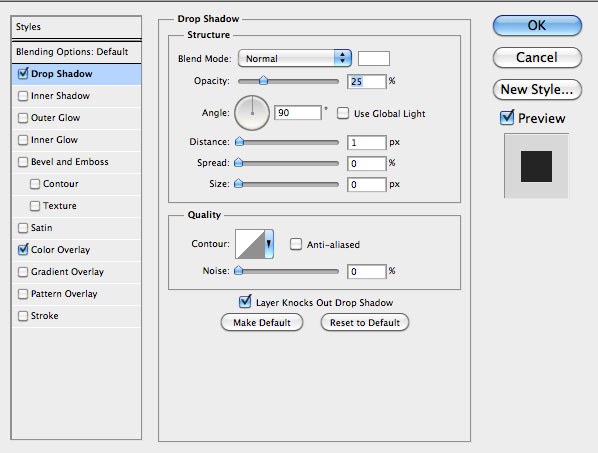598x453 pixels.
Task: Click the Make Default button
Action: click(x=262, y=323)
